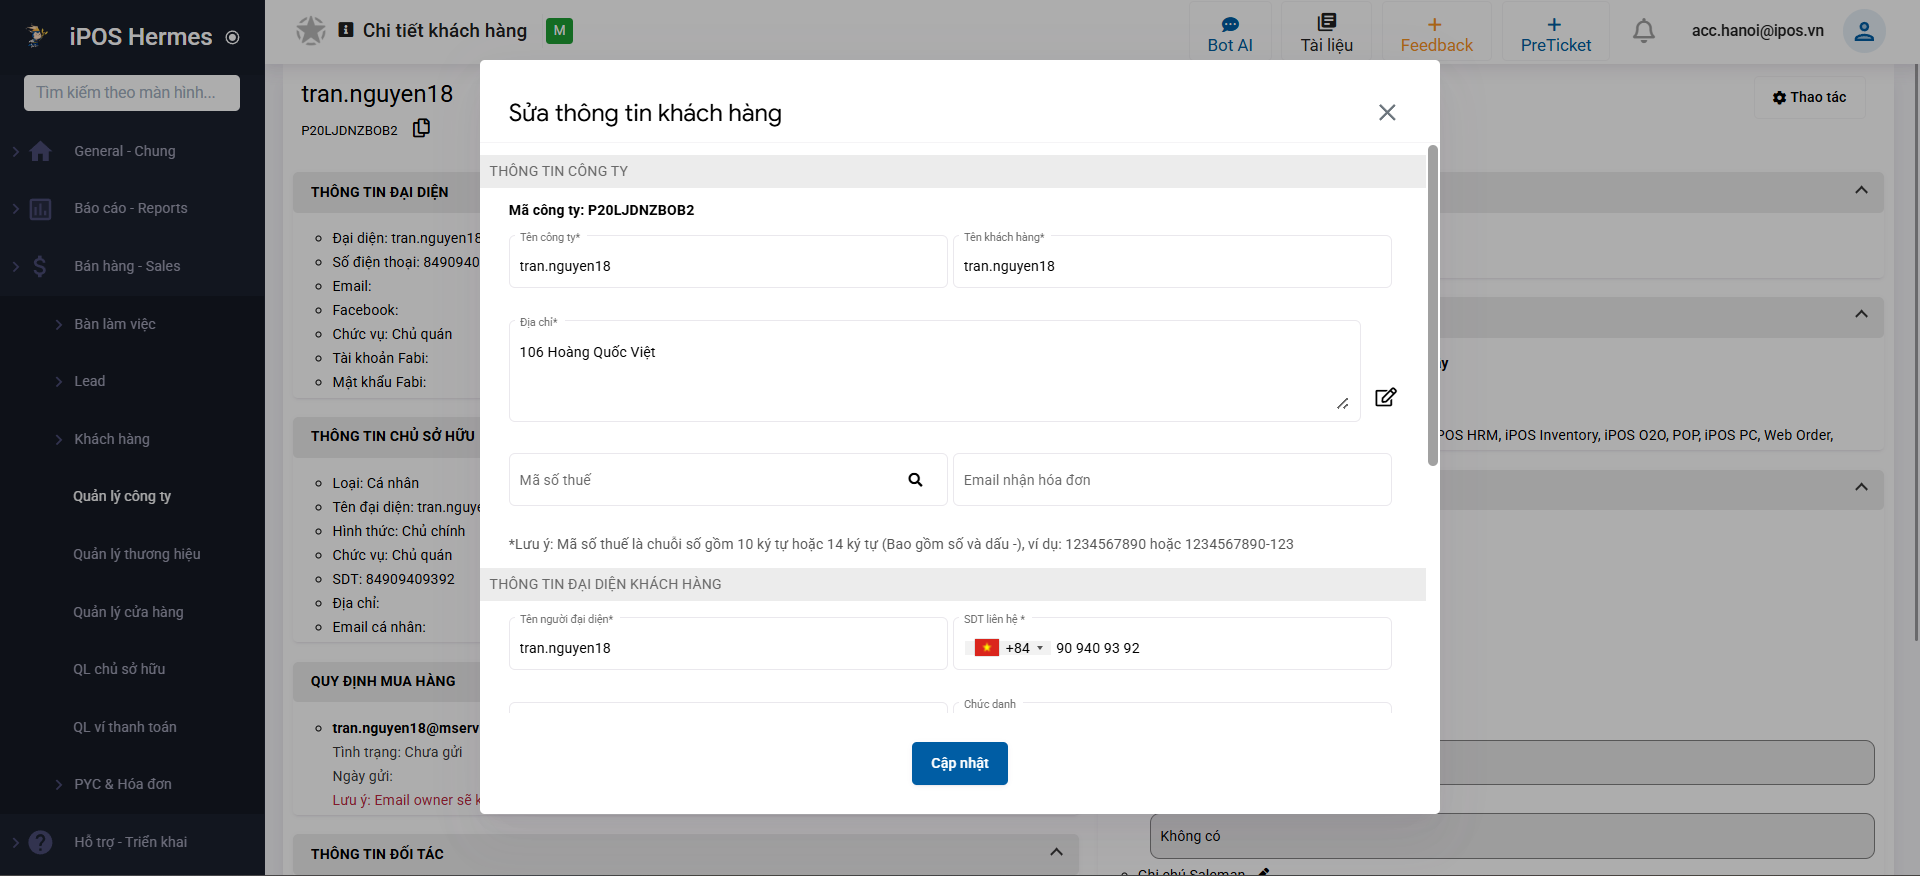This screenshot has height=876, width=1920.
Task: Expand the Lead submenu
Action: (x=59, y=381)
